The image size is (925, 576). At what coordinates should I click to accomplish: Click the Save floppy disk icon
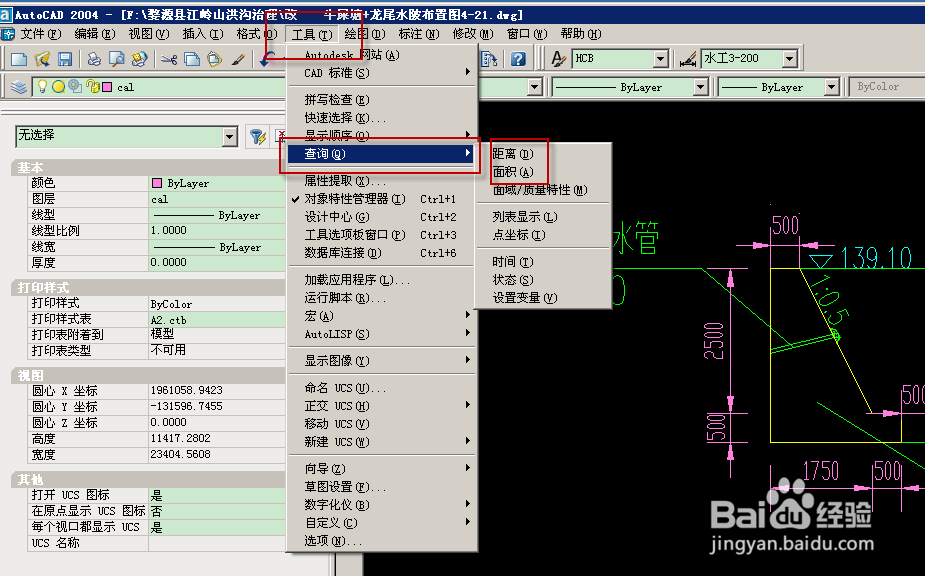[x=65, y=59]
